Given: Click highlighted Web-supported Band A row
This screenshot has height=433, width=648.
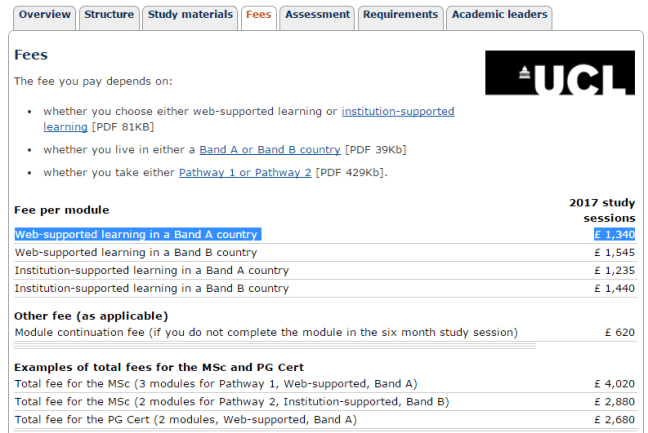Looking at the screenshot, I should click(137, 234).
